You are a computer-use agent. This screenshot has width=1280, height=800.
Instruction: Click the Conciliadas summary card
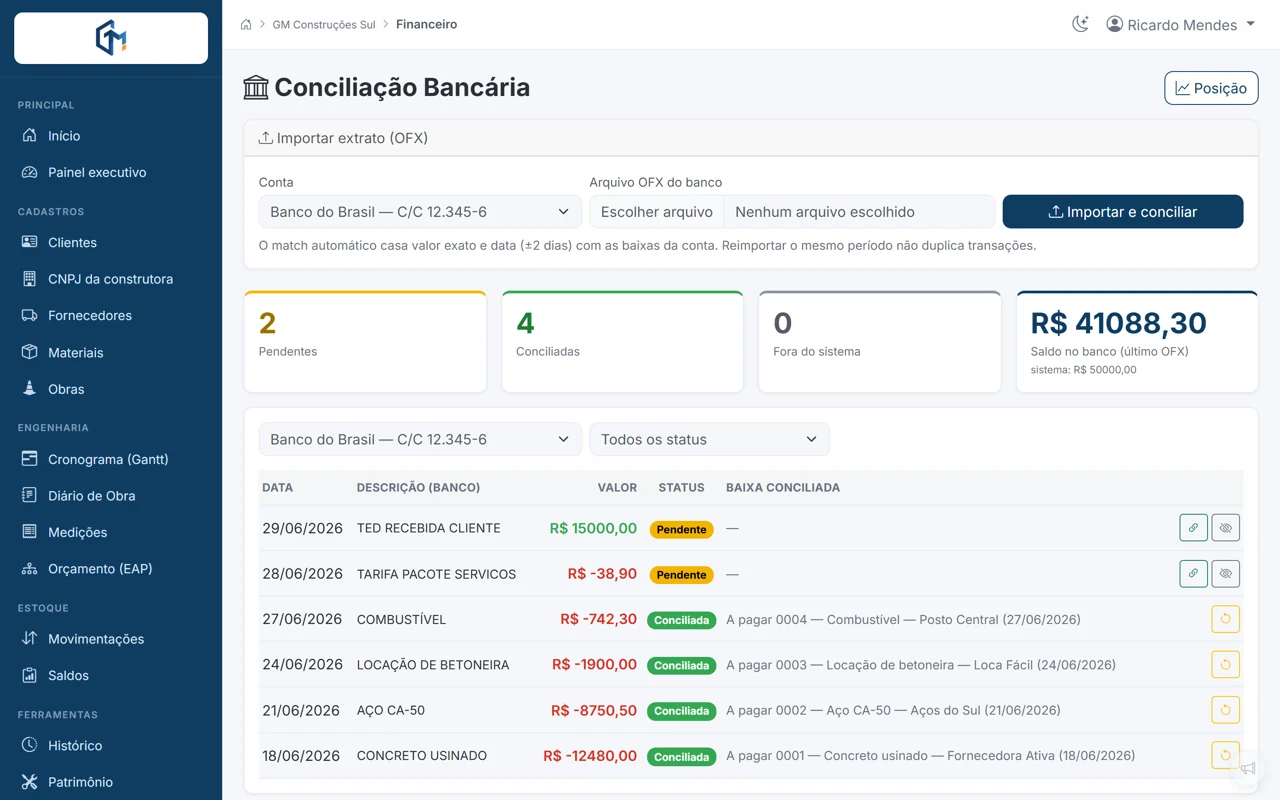pos(623,342)
